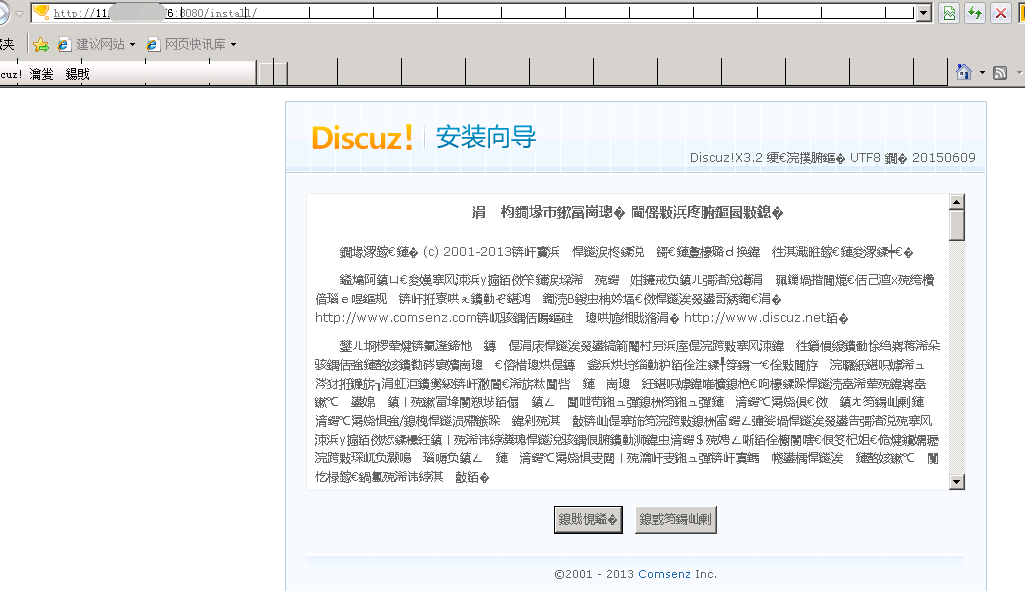Open the 网页快讯库 favorites bar item
Screen dimensions: 1025x591
coord(192,44)
